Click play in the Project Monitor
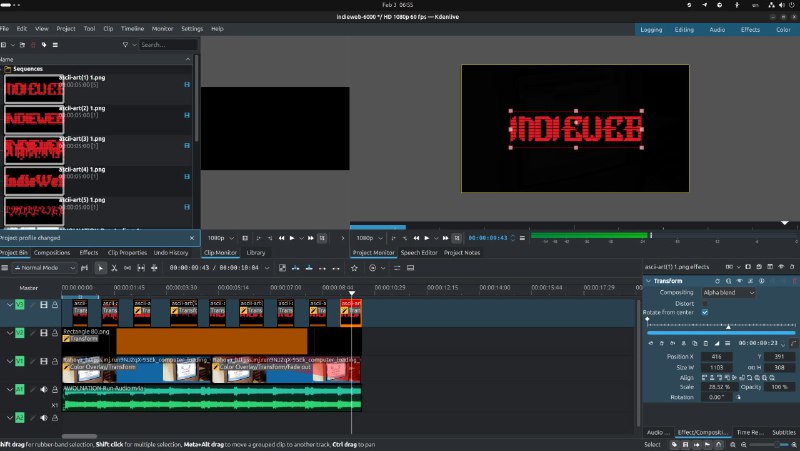Image resolution: width=800 pixels, height=451 pixels. pos(426,238)
